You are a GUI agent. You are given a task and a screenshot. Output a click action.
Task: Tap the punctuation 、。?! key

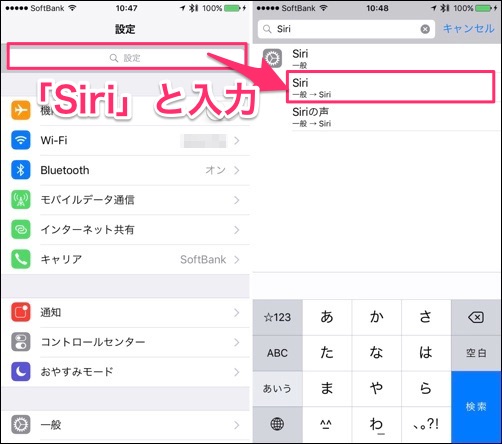click(x=426, y=424)
